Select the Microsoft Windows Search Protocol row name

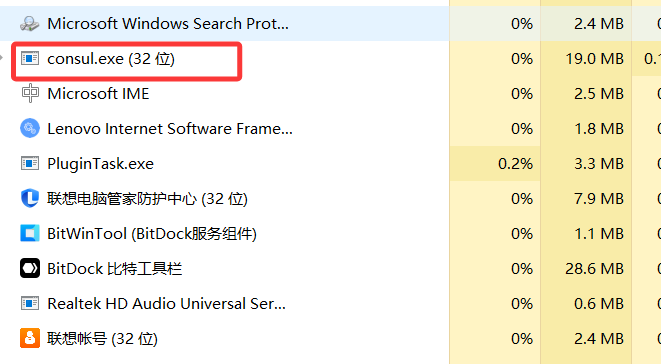click(168, 24)
